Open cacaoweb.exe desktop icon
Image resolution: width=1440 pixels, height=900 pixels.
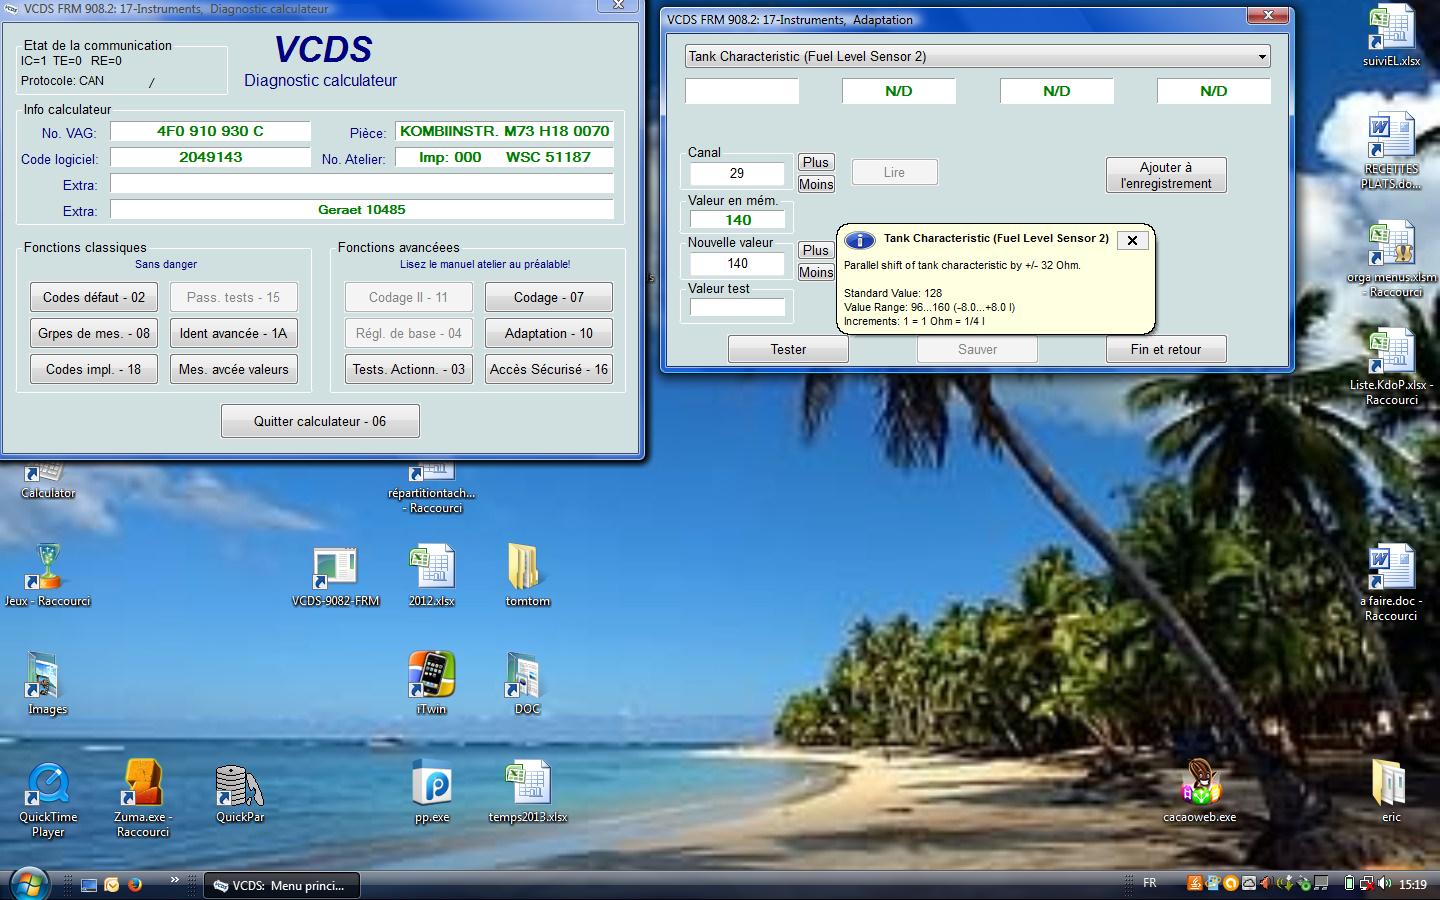[1199, 785]
